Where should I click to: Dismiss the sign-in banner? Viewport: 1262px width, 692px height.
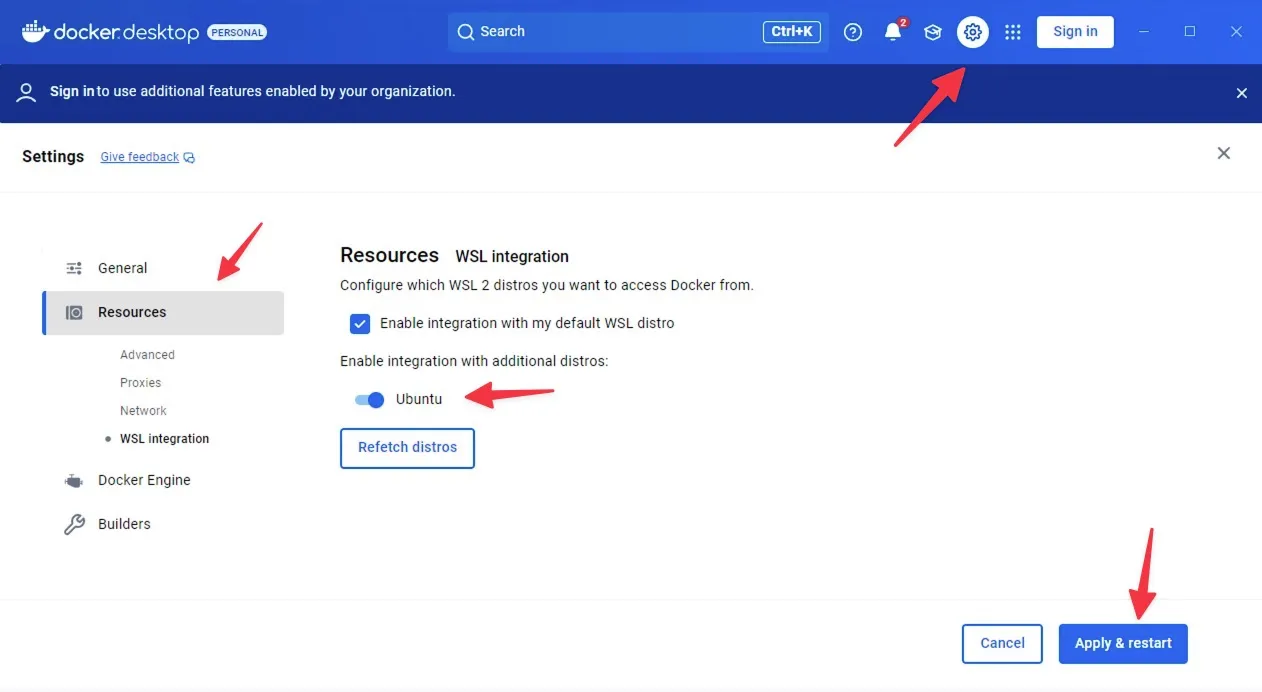[1242, 93]
